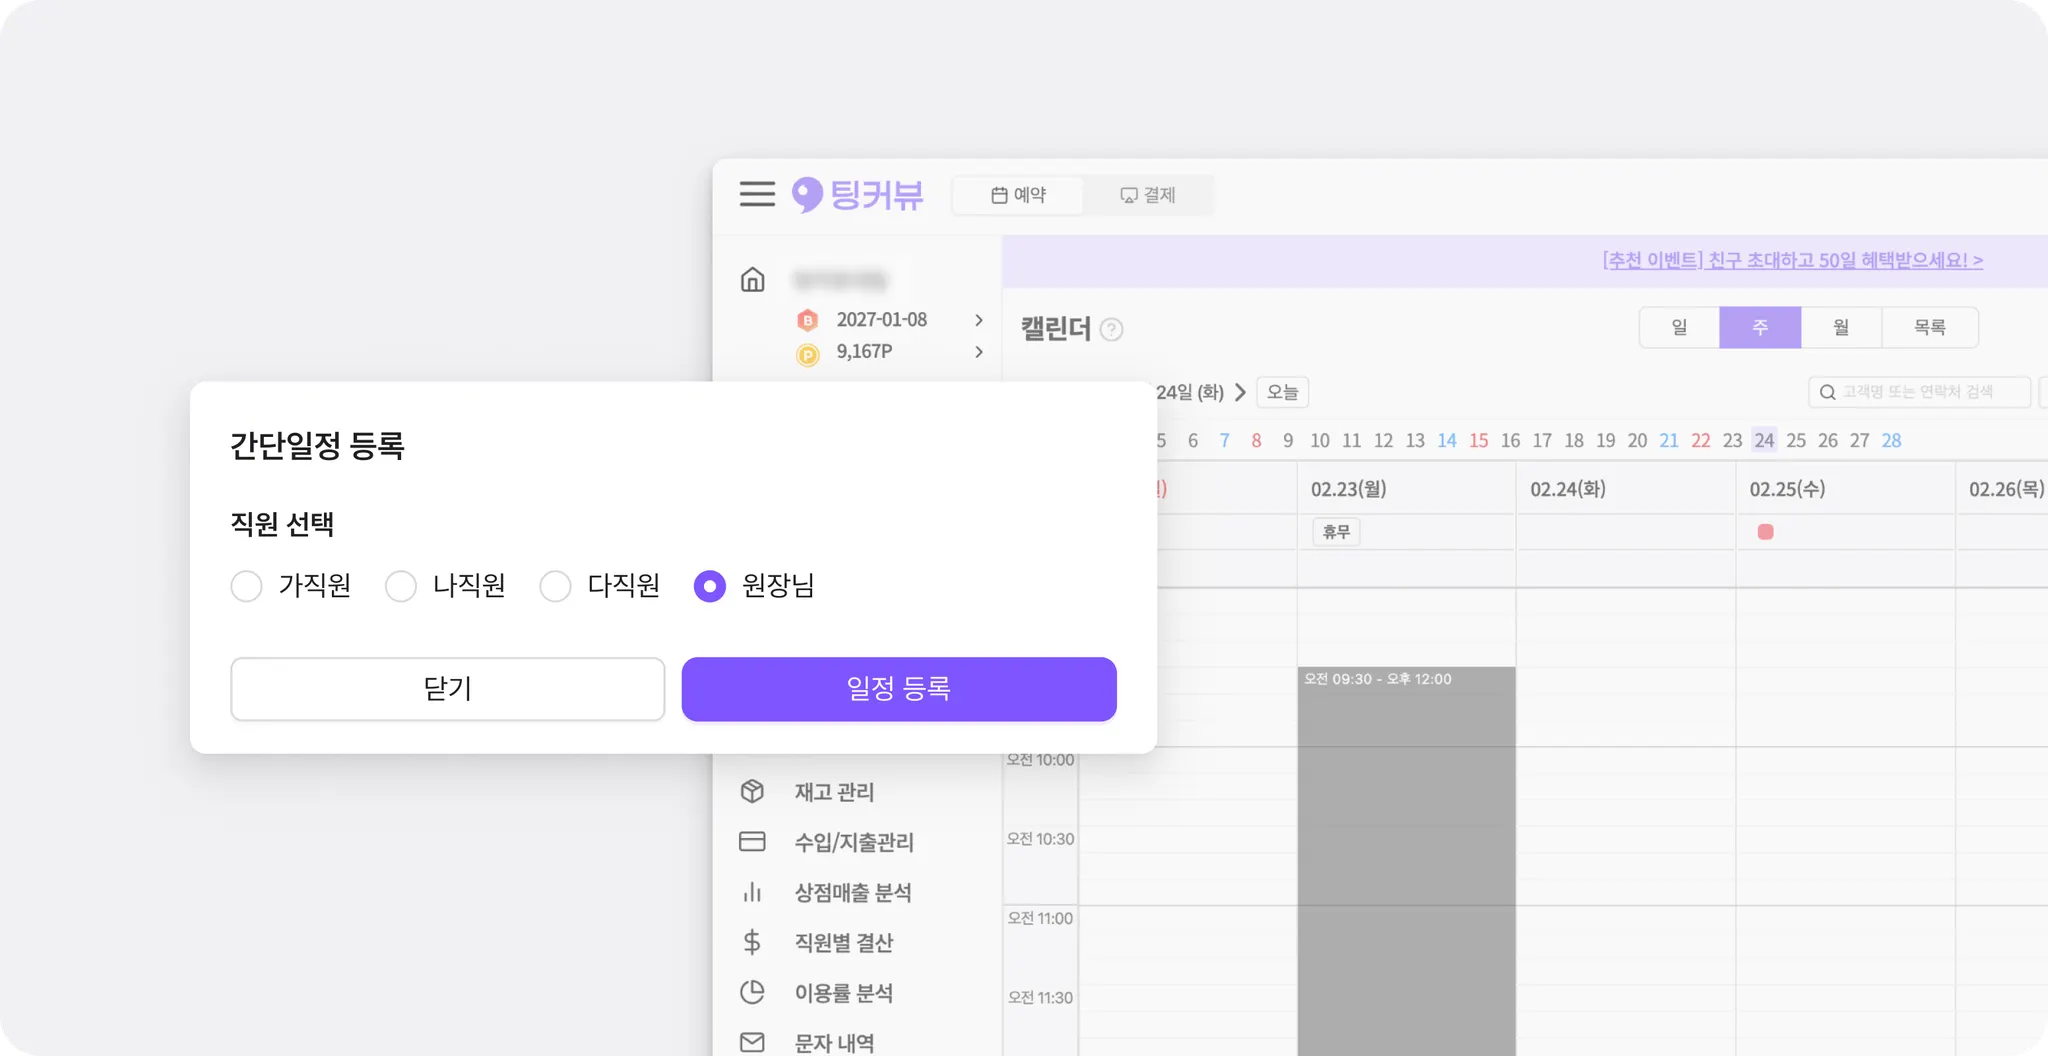Screen dimensions: 2048x1056
Task: Open 문자 내역 in sidebar
Action: [834, 1043]
